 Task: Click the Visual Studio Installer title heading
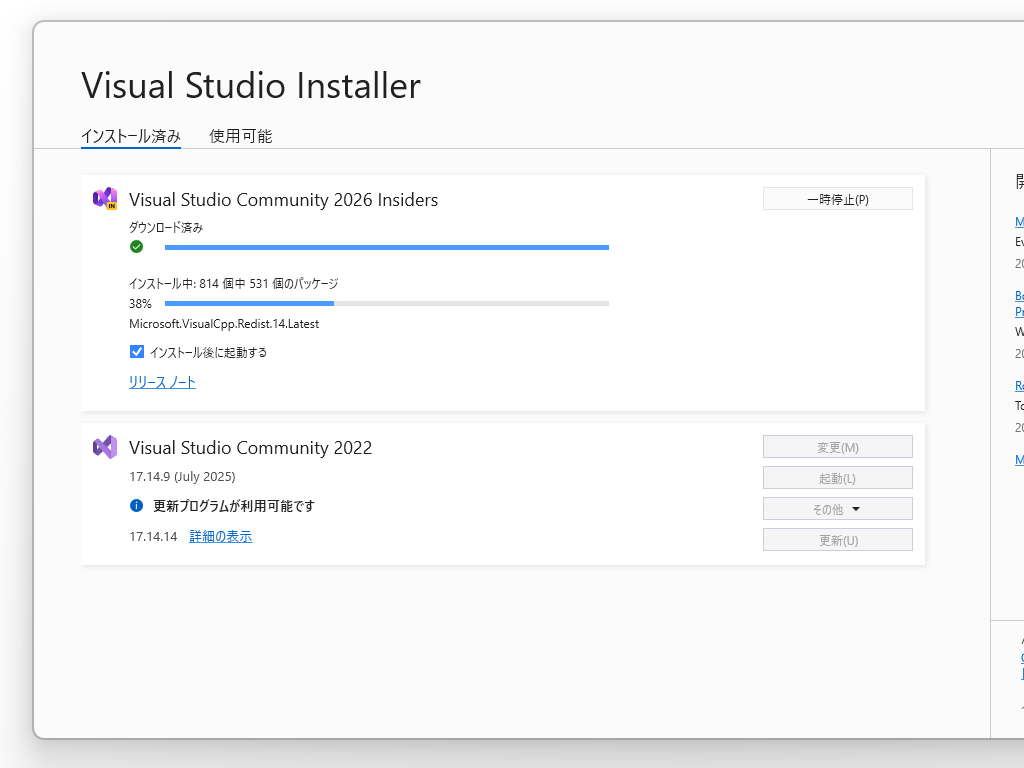251,86
